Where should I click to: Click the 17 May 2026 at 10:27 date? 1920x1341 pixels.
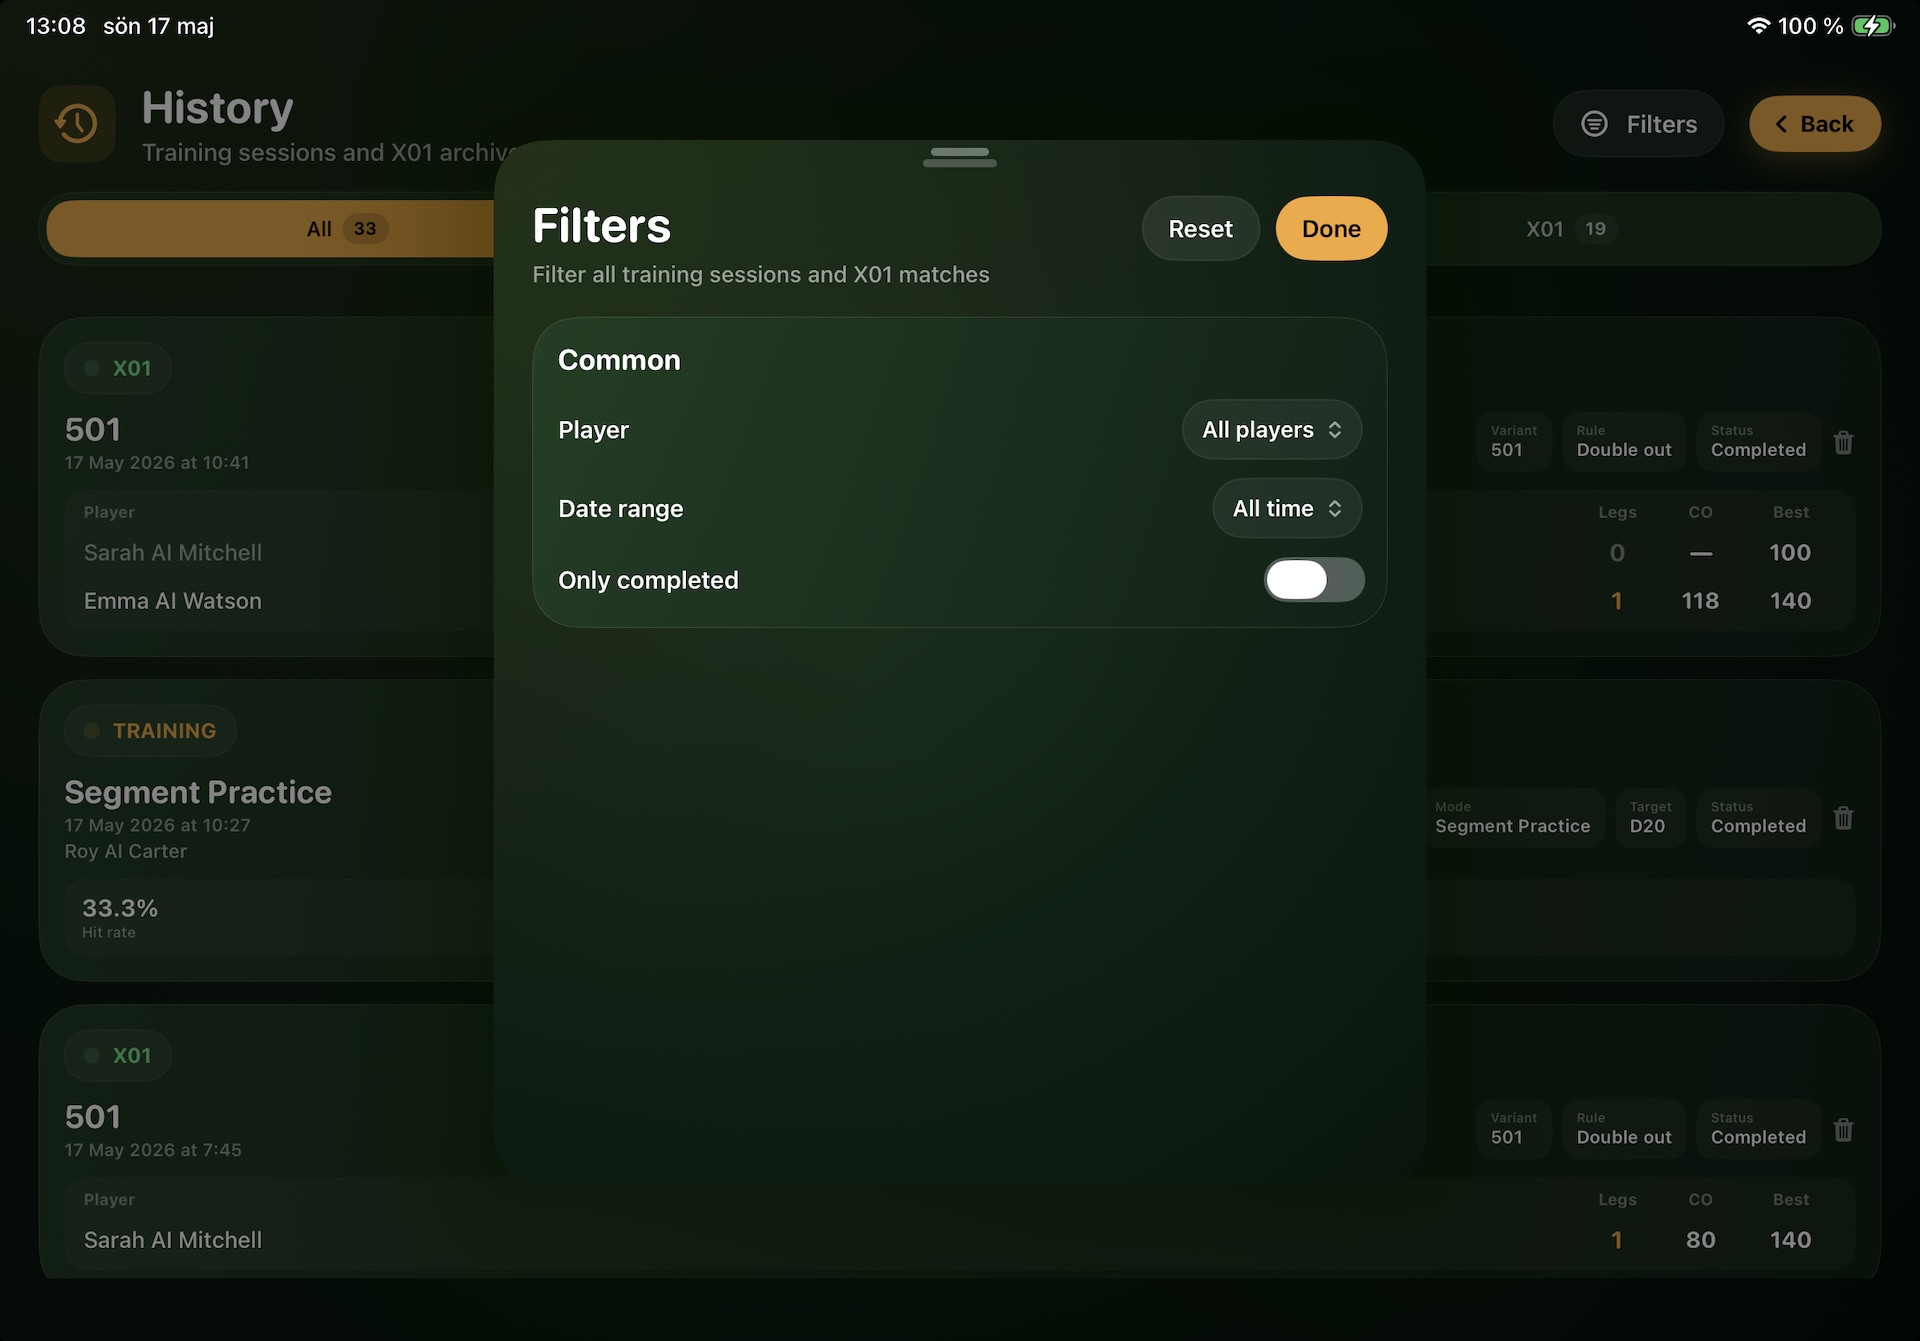158,825
